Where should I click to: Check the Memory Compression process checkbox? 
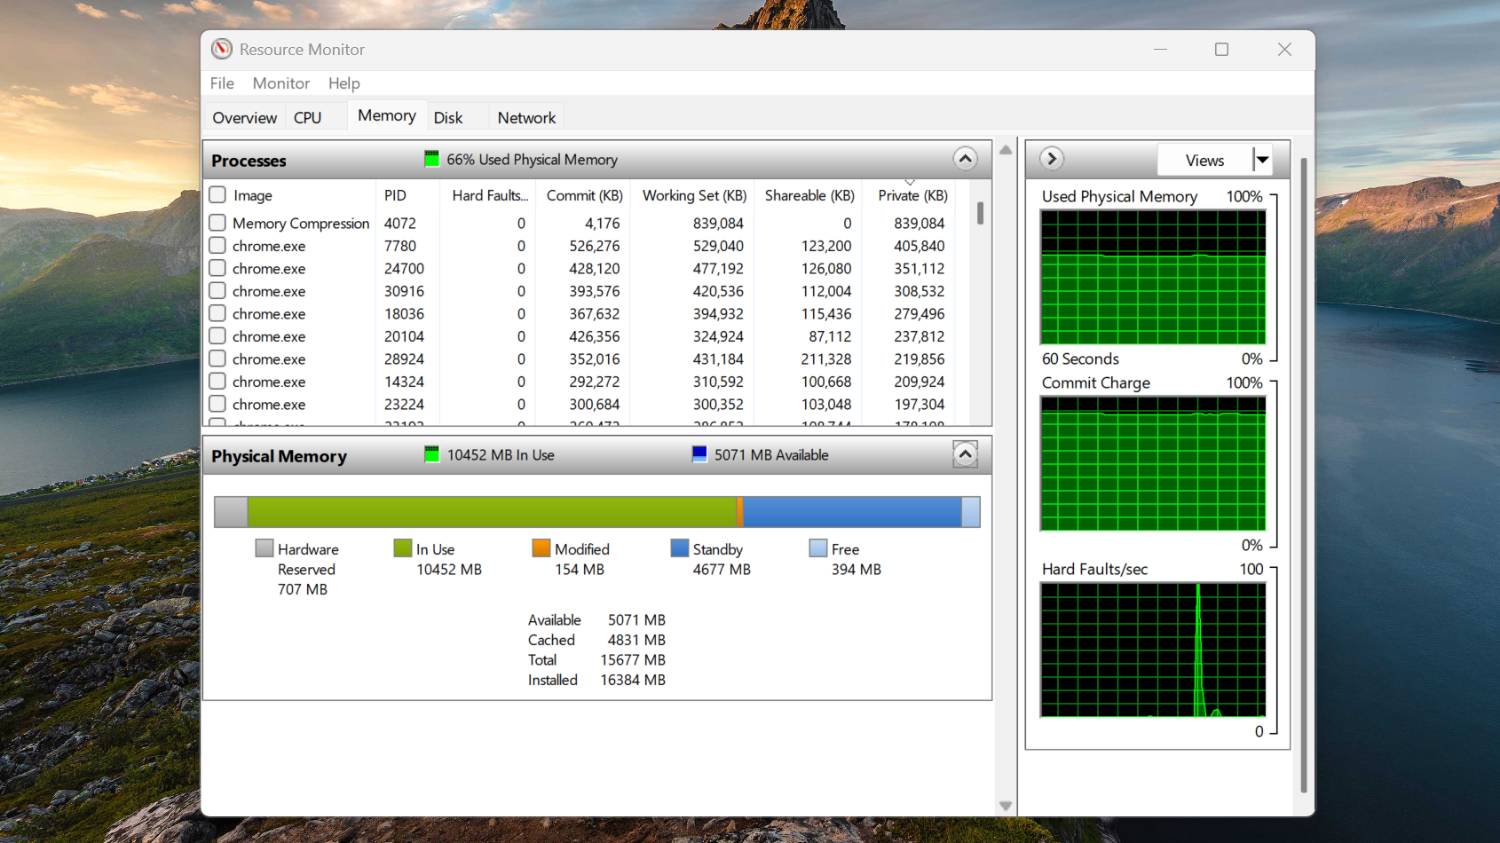[217, 222]
